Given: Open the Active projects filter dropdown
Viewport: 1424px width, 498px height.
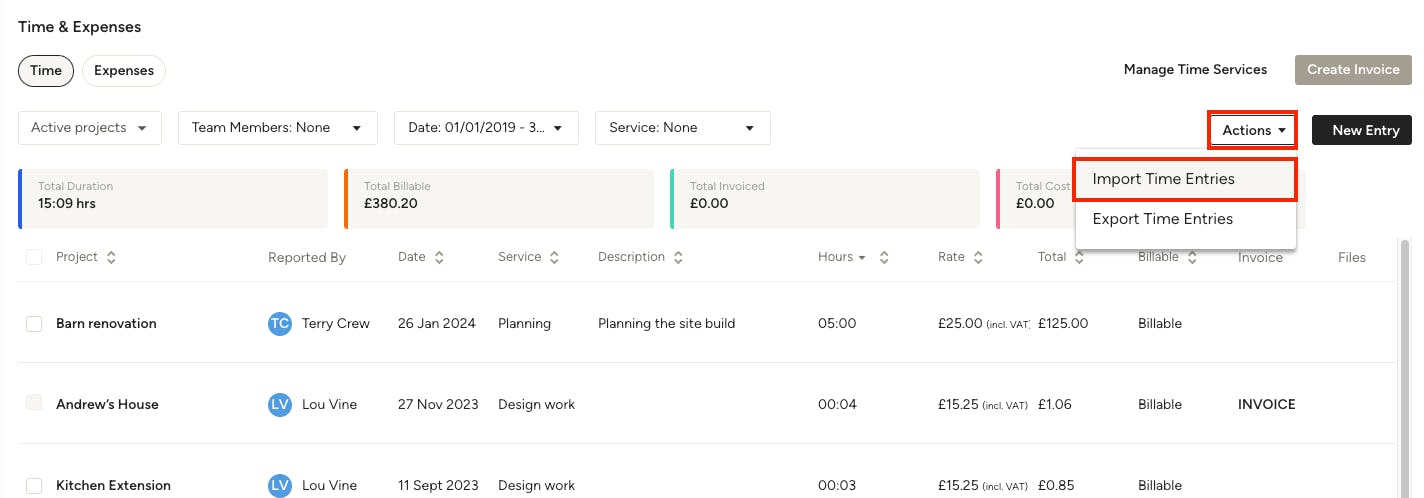Looking at the screenshot, I should [90, 128].
